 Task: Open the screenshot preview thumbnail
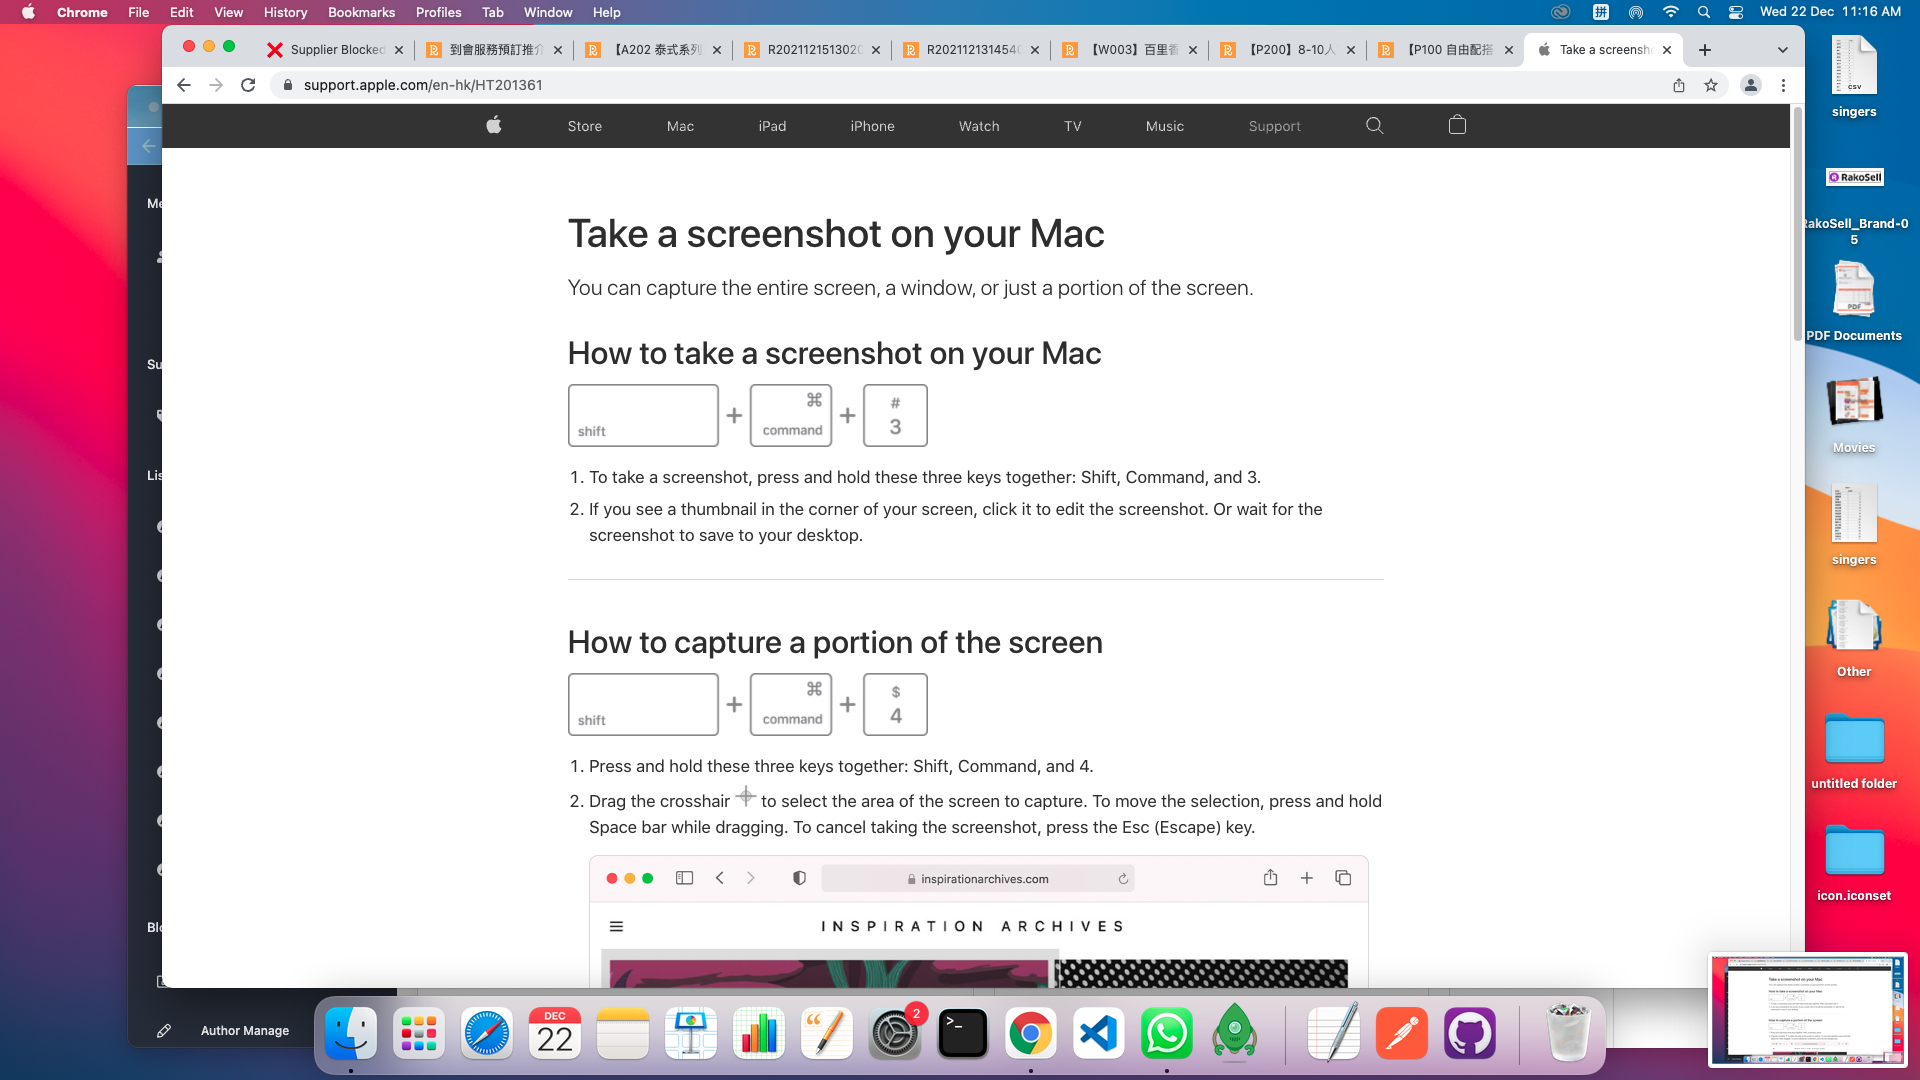pos(1808,1009)
